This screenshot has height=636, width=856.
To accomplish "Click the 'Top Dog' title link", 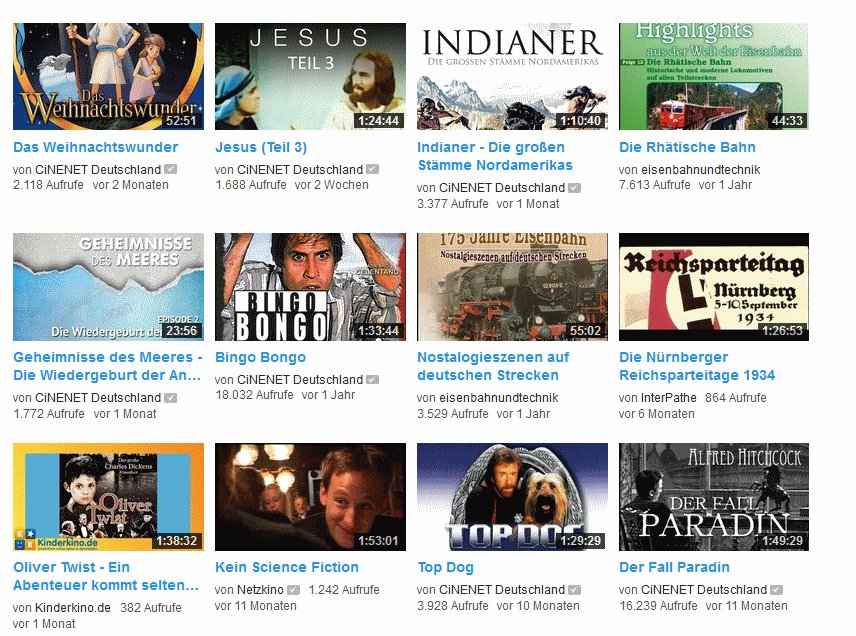I will click(445, 568).
